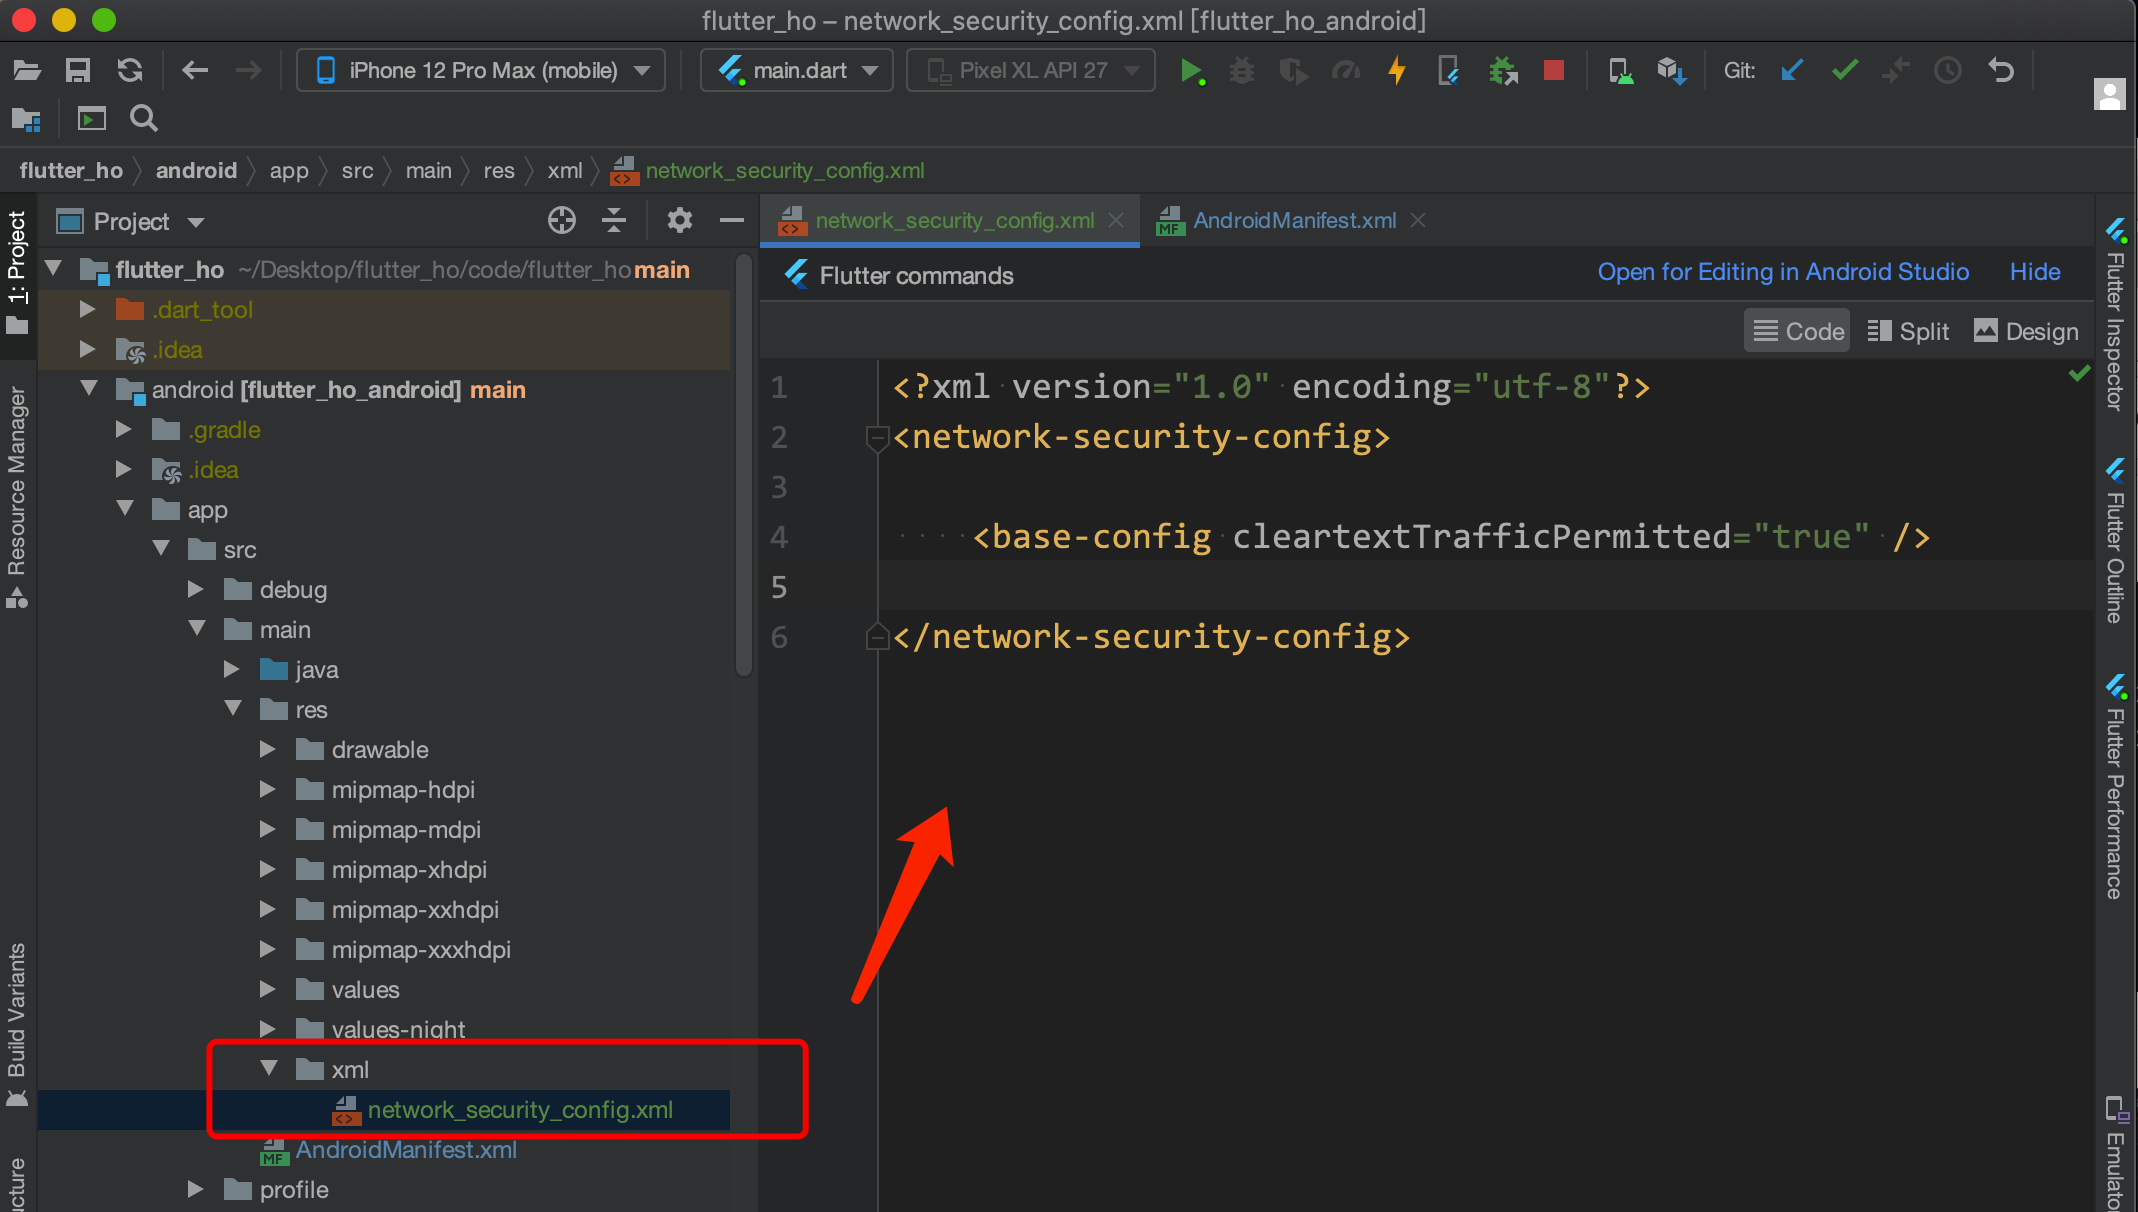Viewport: 2138px width, 1212px height.
Task: Click the Flutter attach device icon
Action: [x=1448, y=70]
